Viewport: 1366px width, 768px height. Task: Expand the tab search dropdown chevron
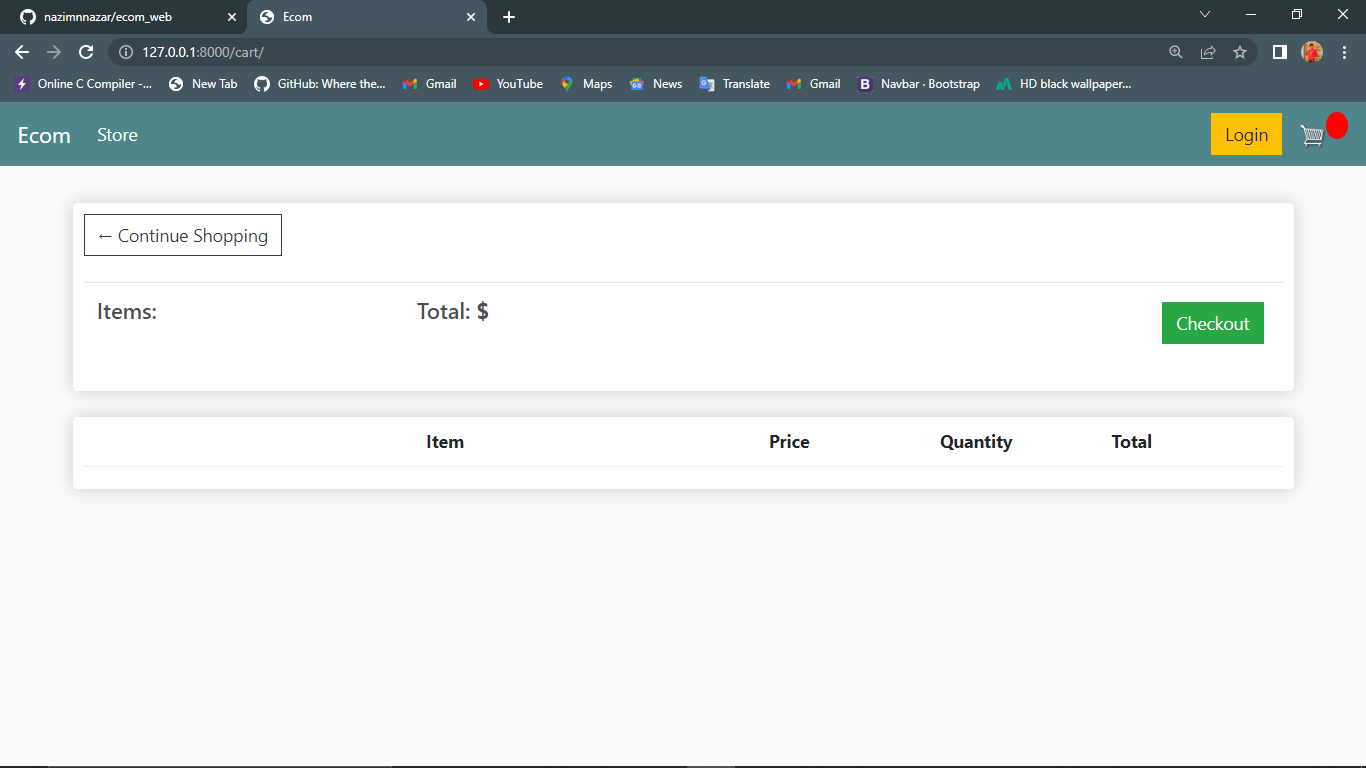tap(1205, 14)
